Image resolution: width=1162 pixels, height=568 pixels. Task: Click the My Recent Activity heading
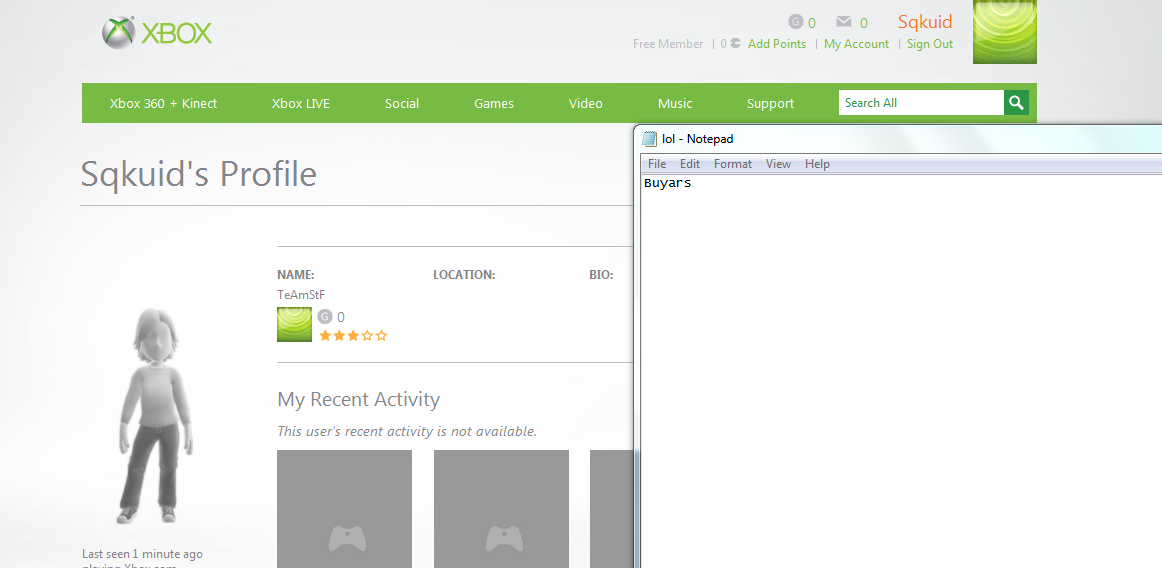coord(359,399)
